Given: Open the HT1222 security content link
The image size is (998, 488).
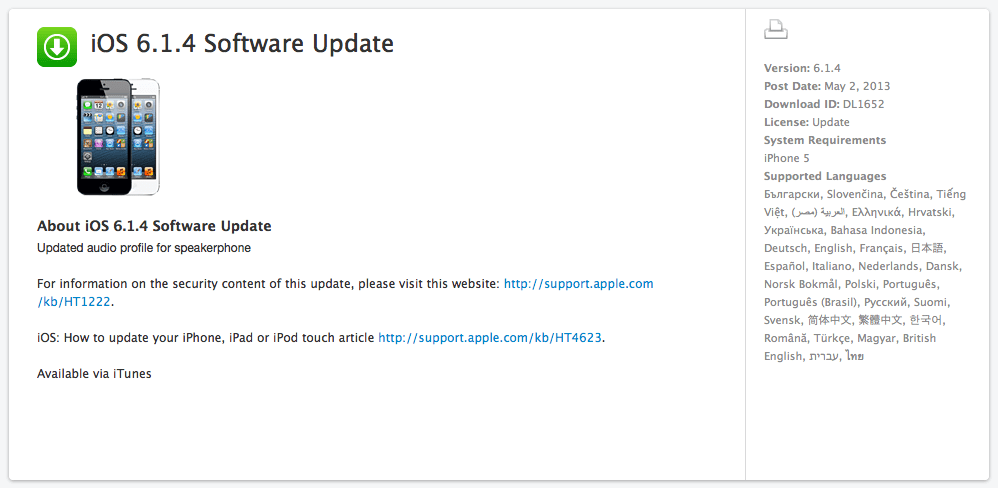Looking at the screenshot, I should tap(578, 284).
